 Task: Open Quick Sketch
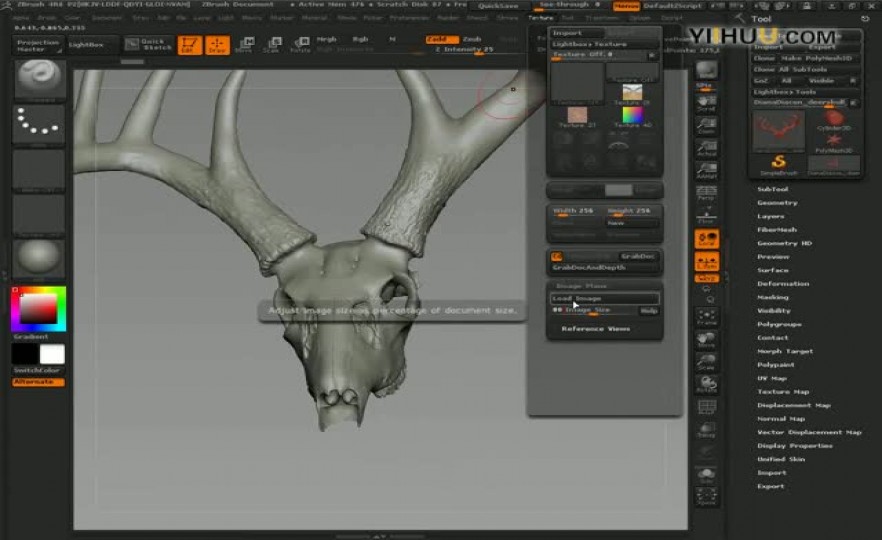[x=148, y=45]
